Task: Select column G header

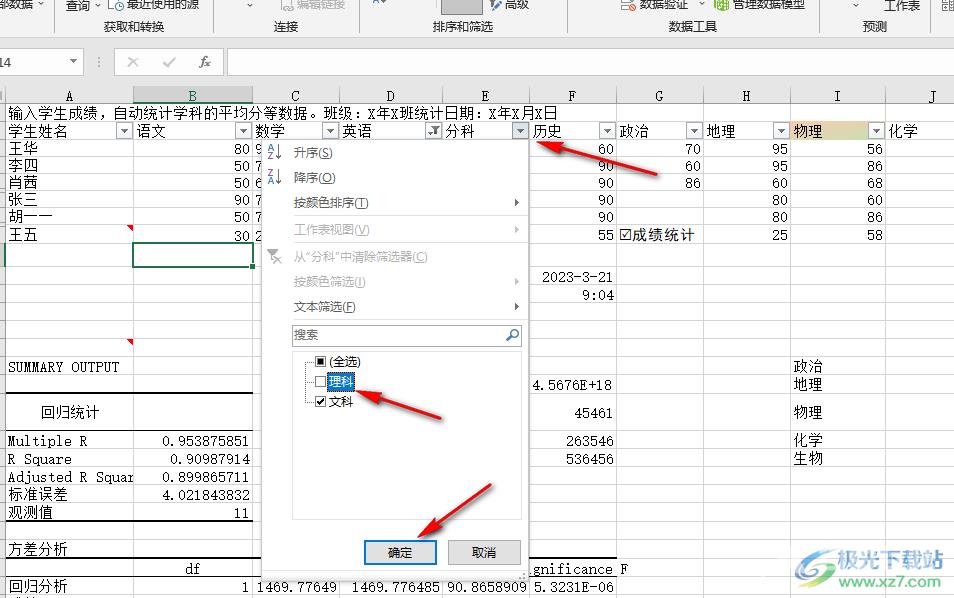Action: pos(660,96)
